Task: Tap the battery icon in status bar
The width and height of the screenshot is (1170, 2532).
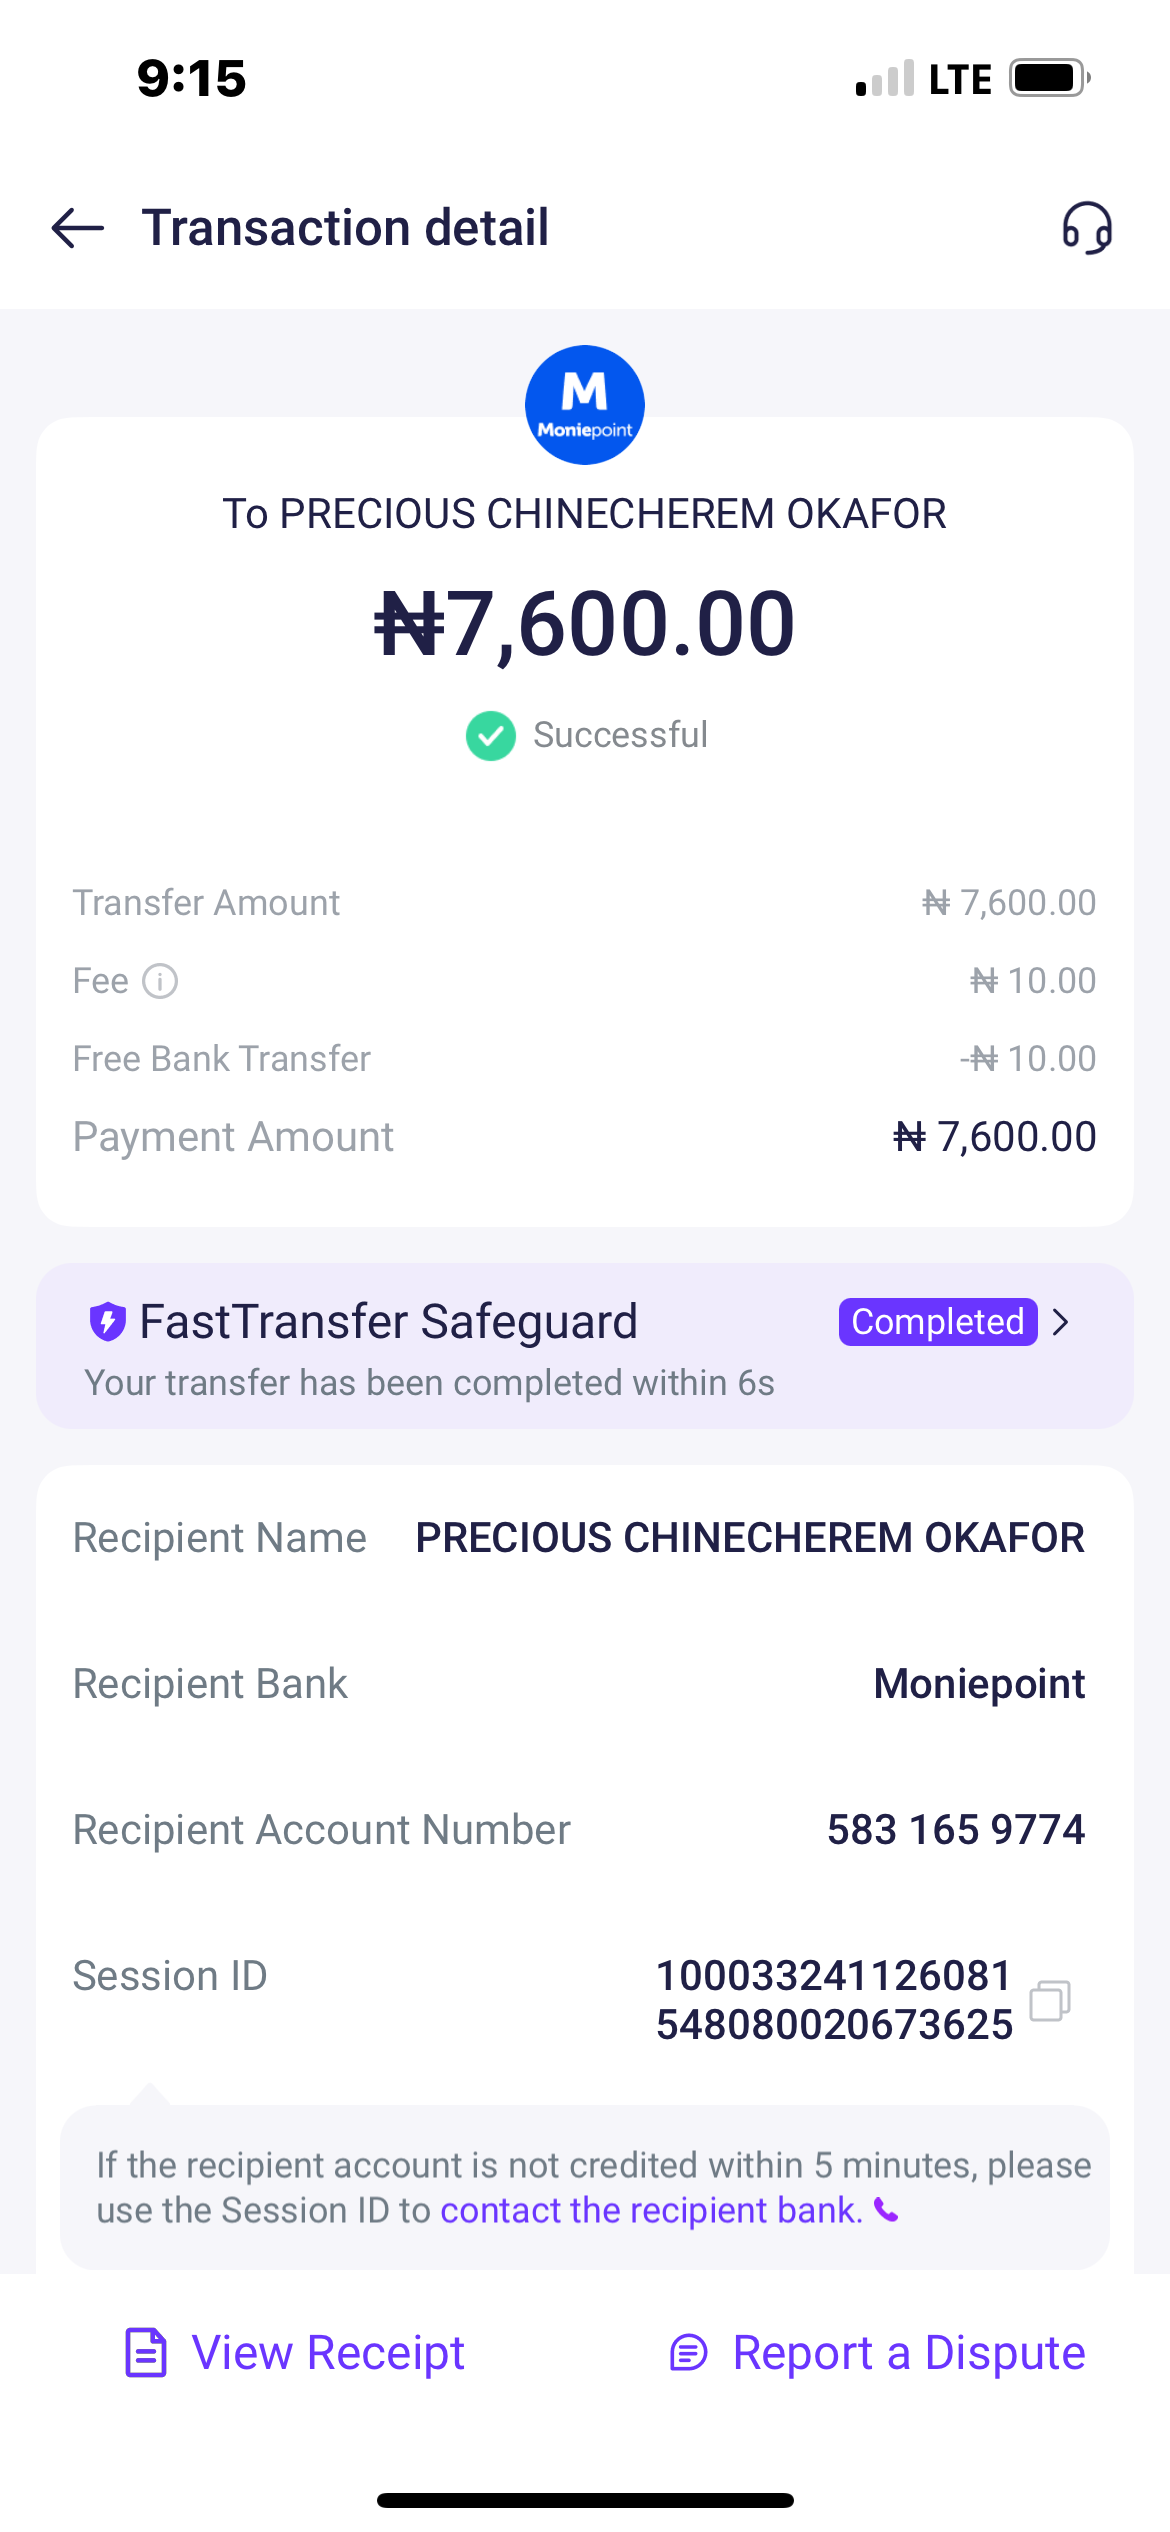Action: (x=1048, y=78)
